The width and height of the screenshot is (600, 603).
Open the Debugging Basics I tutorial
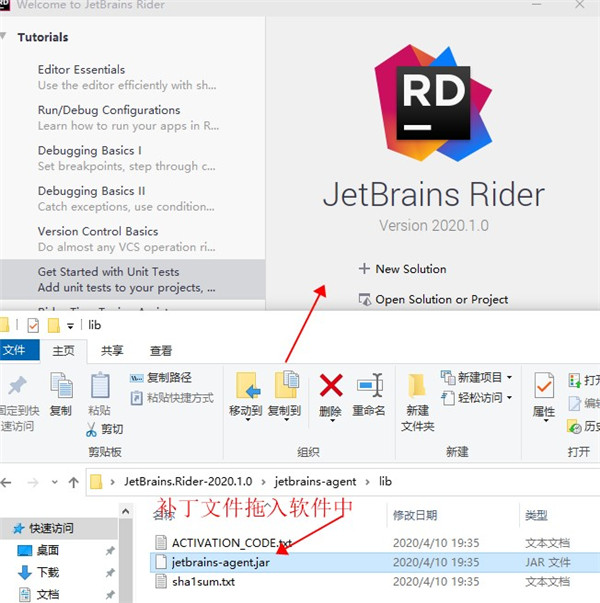127,158
